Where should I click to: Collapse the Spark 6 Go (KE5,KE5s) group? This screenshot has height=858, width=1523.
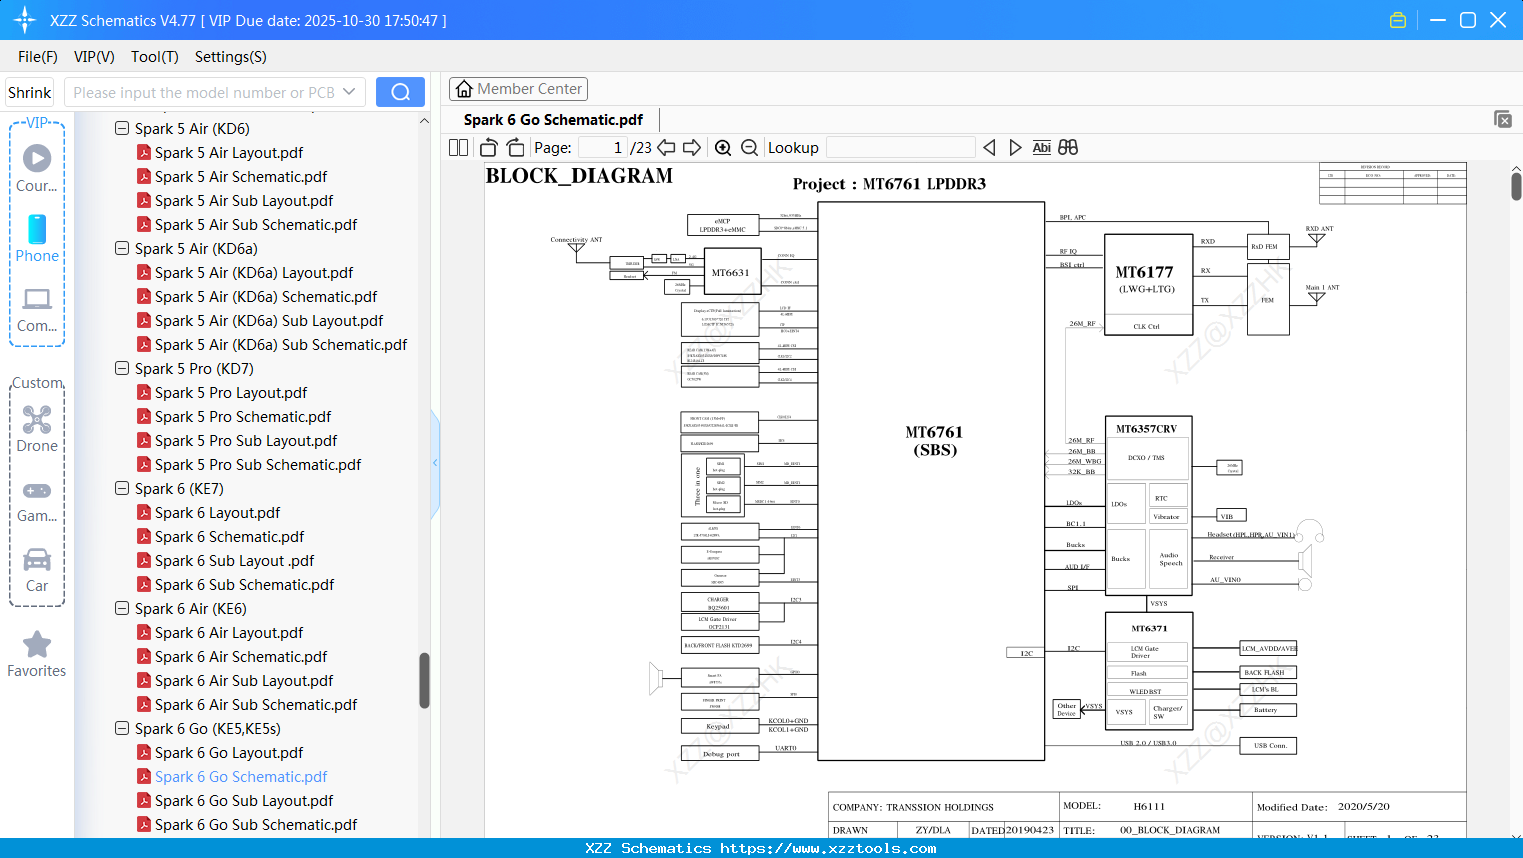point(121,728)
